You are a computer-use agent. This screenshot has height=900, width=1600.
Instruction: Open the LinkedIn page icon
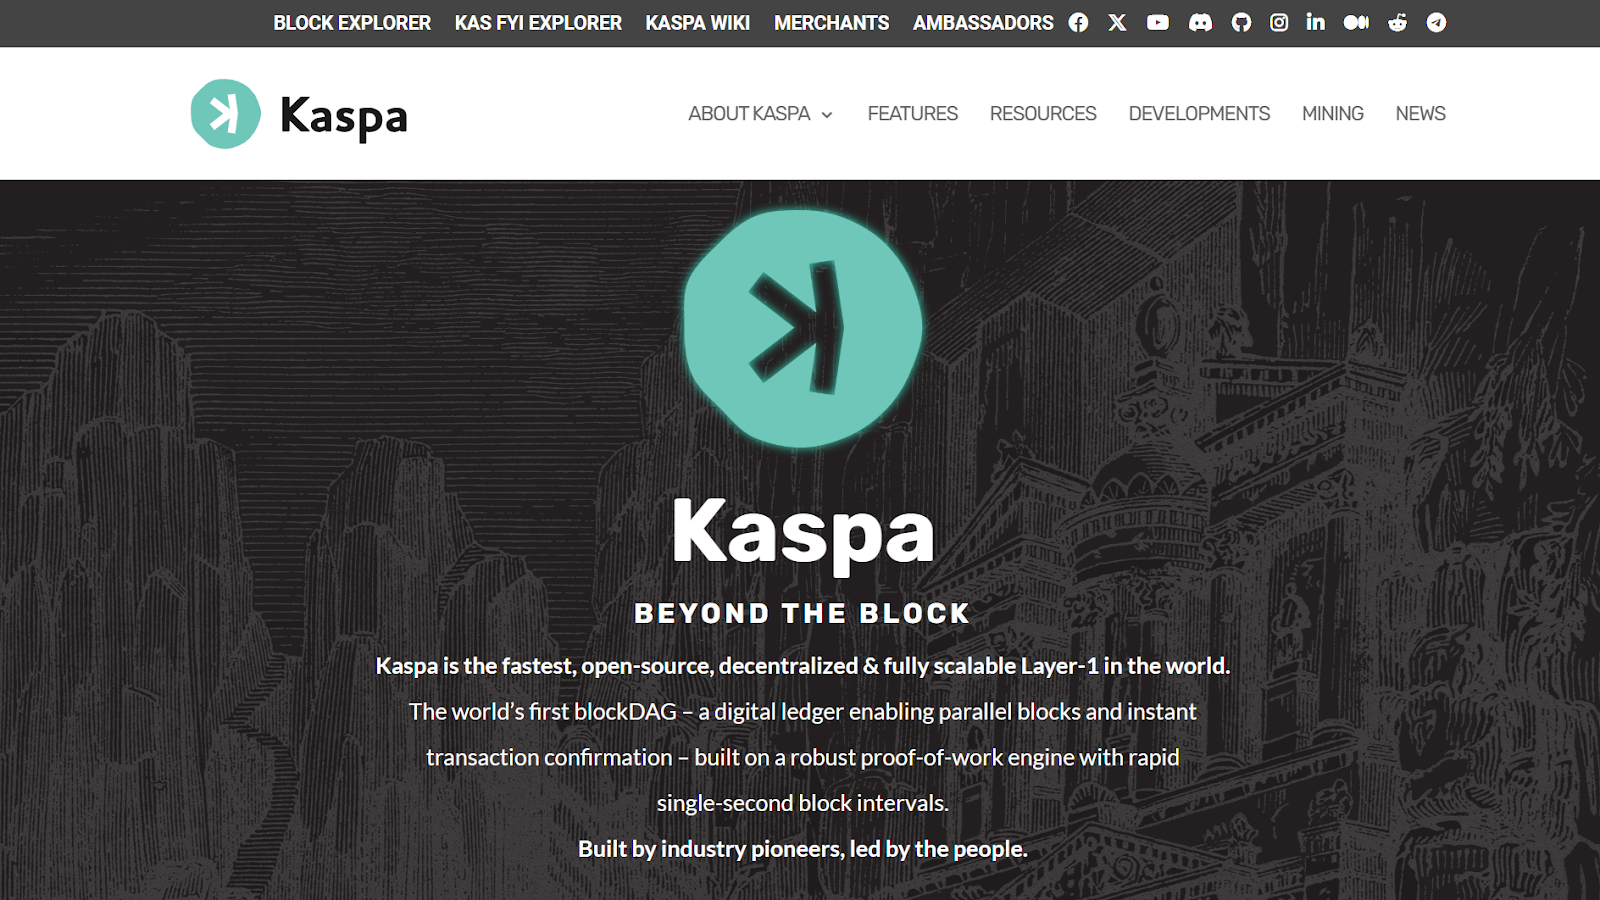click(x=1316, y=22)
